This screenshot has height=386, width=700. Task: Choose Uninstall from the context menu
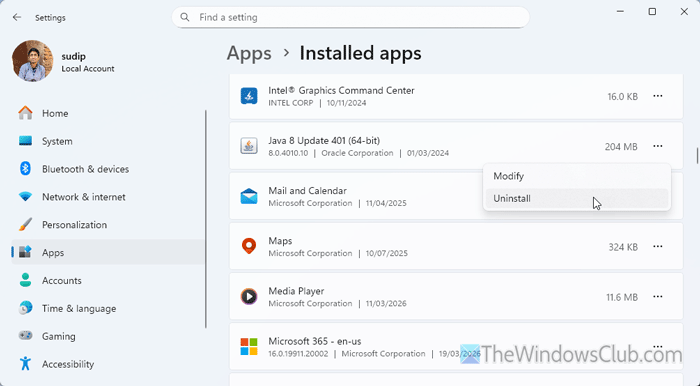pos(577,199)
